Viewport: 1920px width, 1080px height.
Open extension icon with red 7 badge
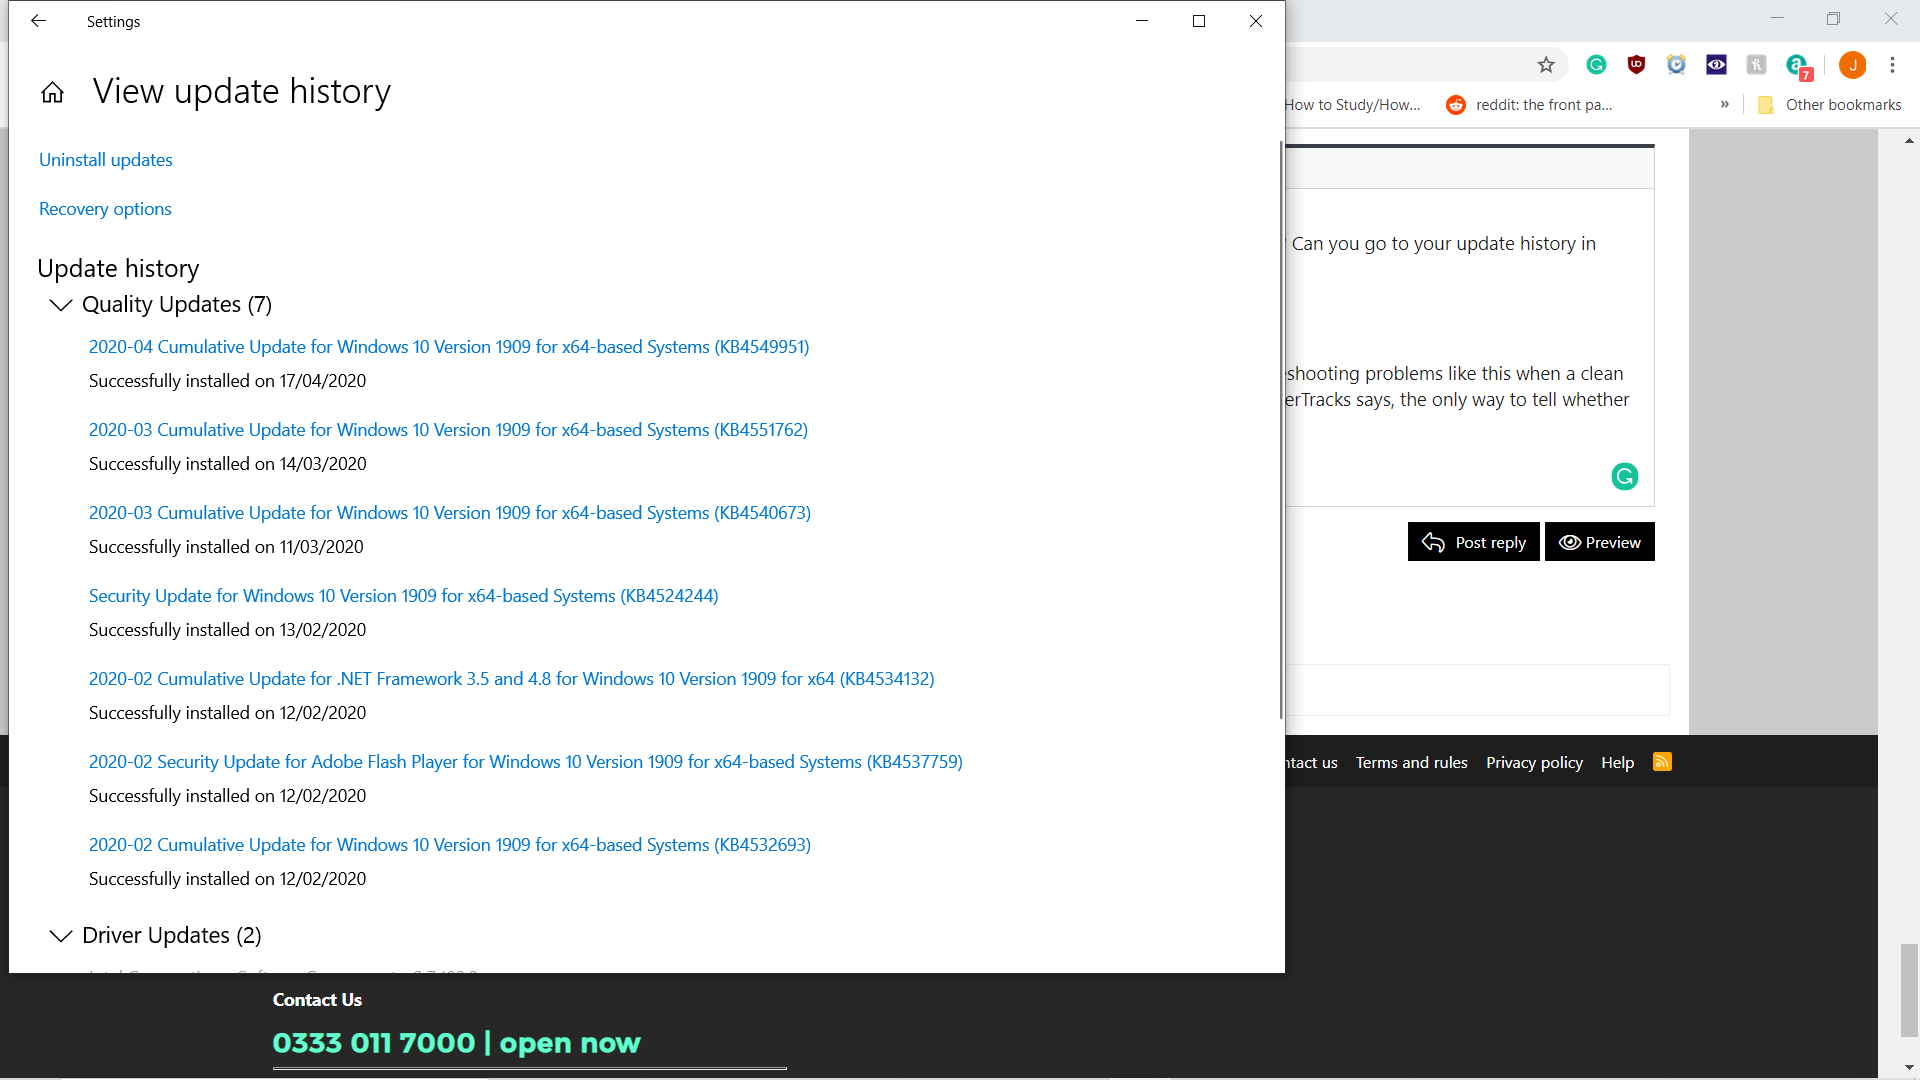1799,67
